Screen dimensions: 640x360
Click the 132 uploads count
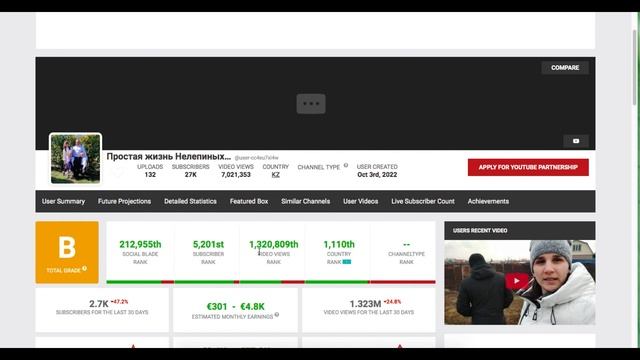(x=150, y=175)
